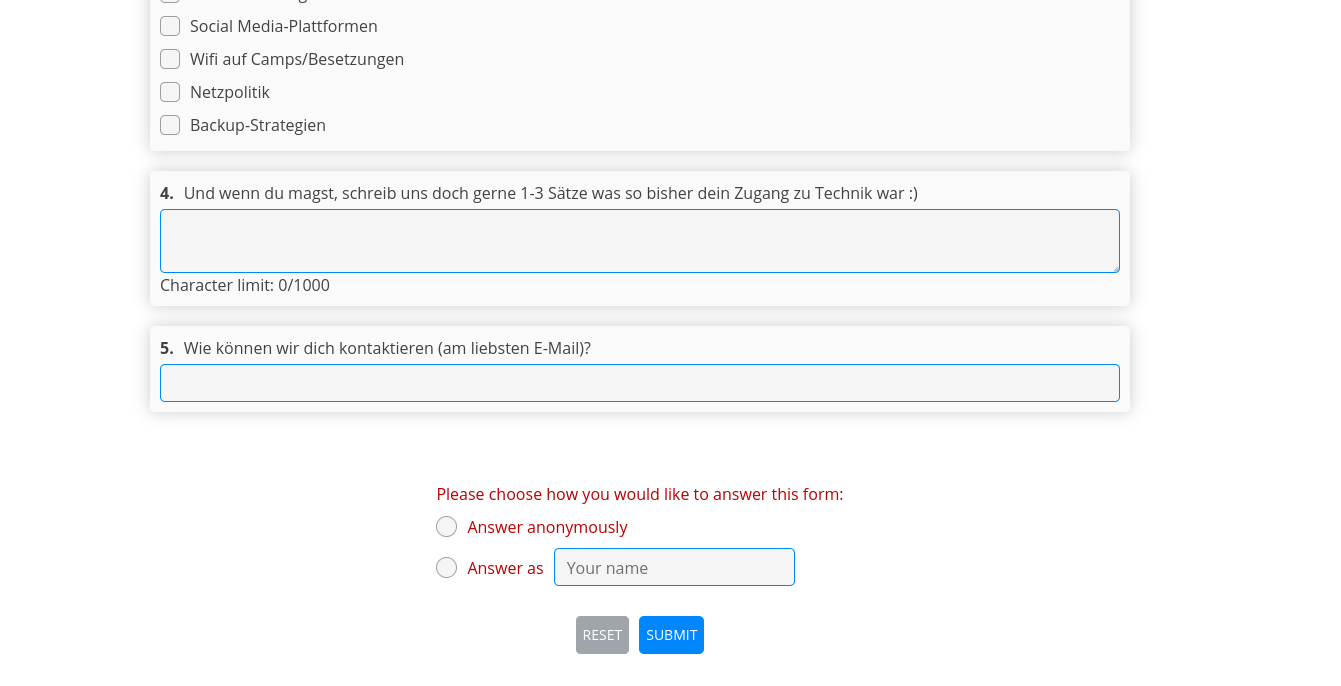Activate the Wifi auf Camps/Besetzungen checkbox again
Screen dimensions: 1341x686
tap(170, 59)
